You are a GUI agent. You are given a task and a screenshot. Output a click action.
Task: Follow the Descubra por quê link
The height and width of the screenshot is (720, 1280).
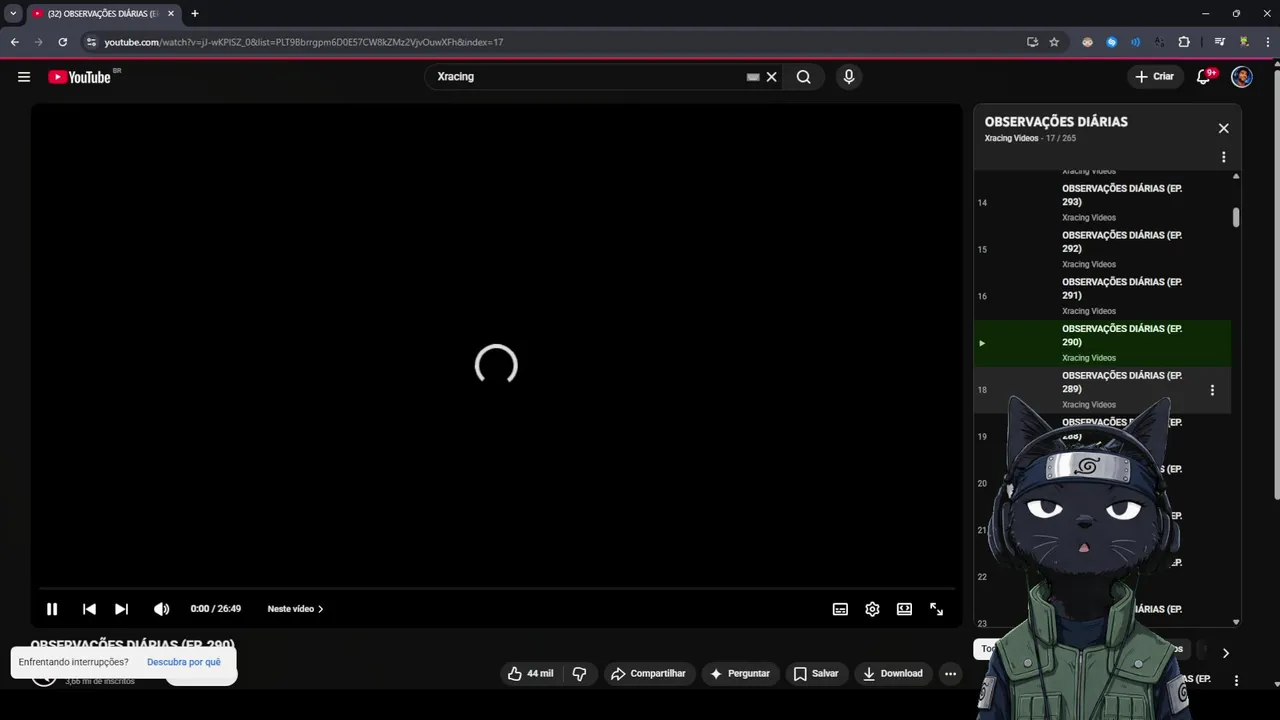coord(184,662)
